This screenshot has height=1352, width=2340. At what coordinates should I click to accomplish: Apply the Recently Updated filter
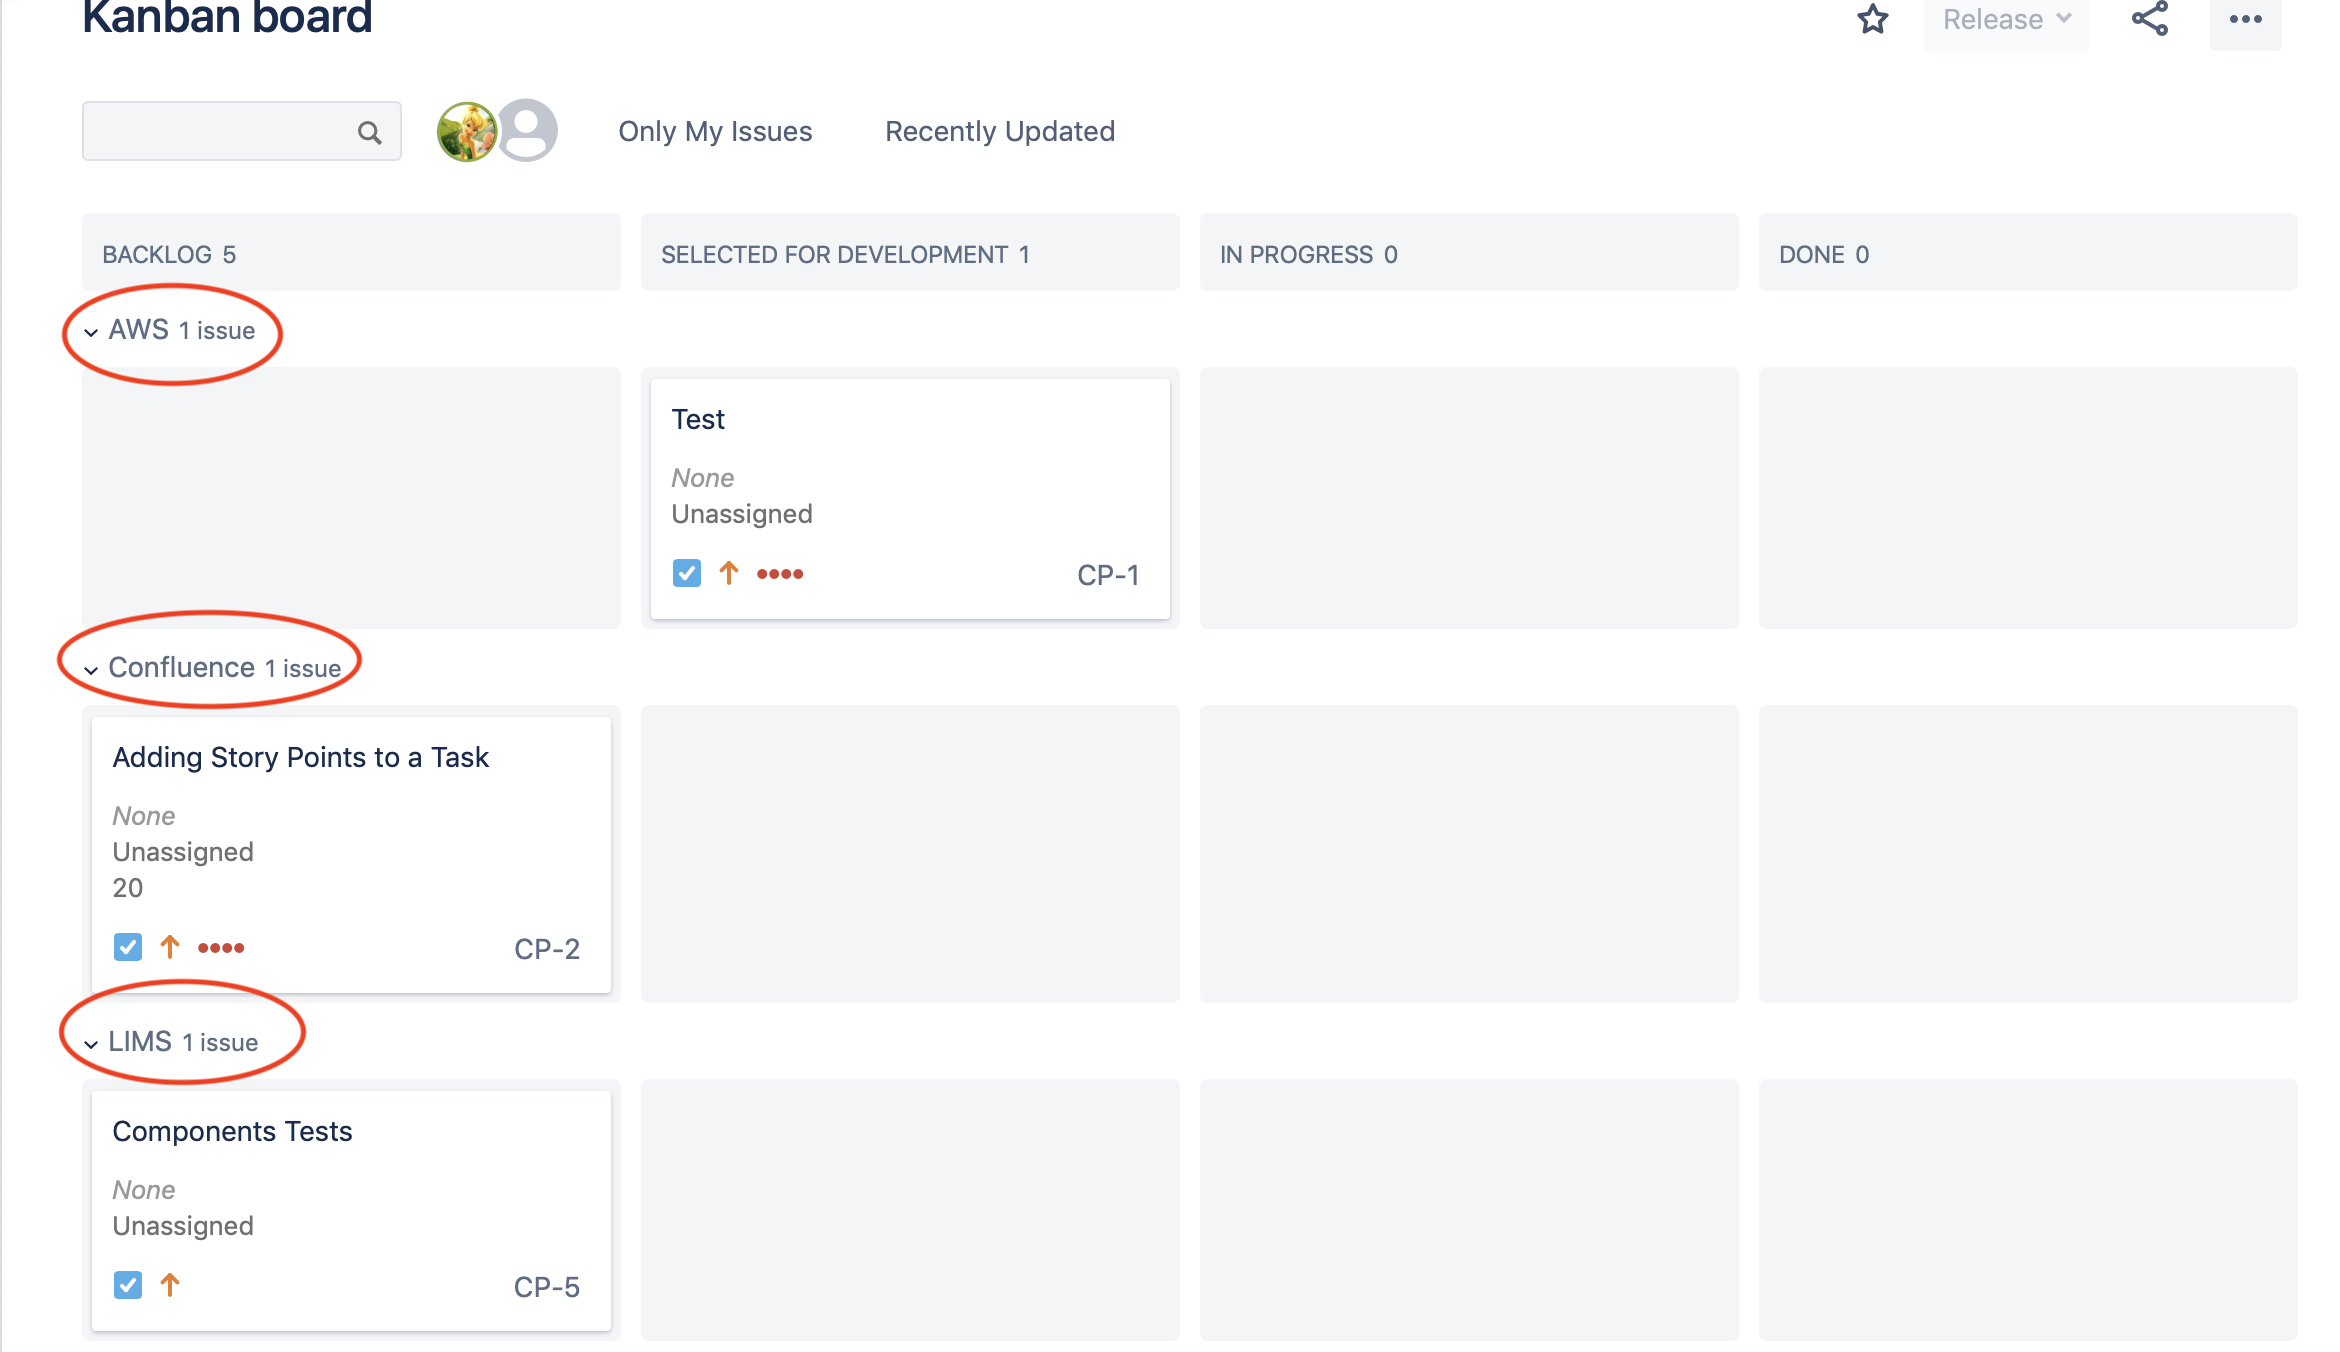pyautogui.click(x=1000, y=131)
